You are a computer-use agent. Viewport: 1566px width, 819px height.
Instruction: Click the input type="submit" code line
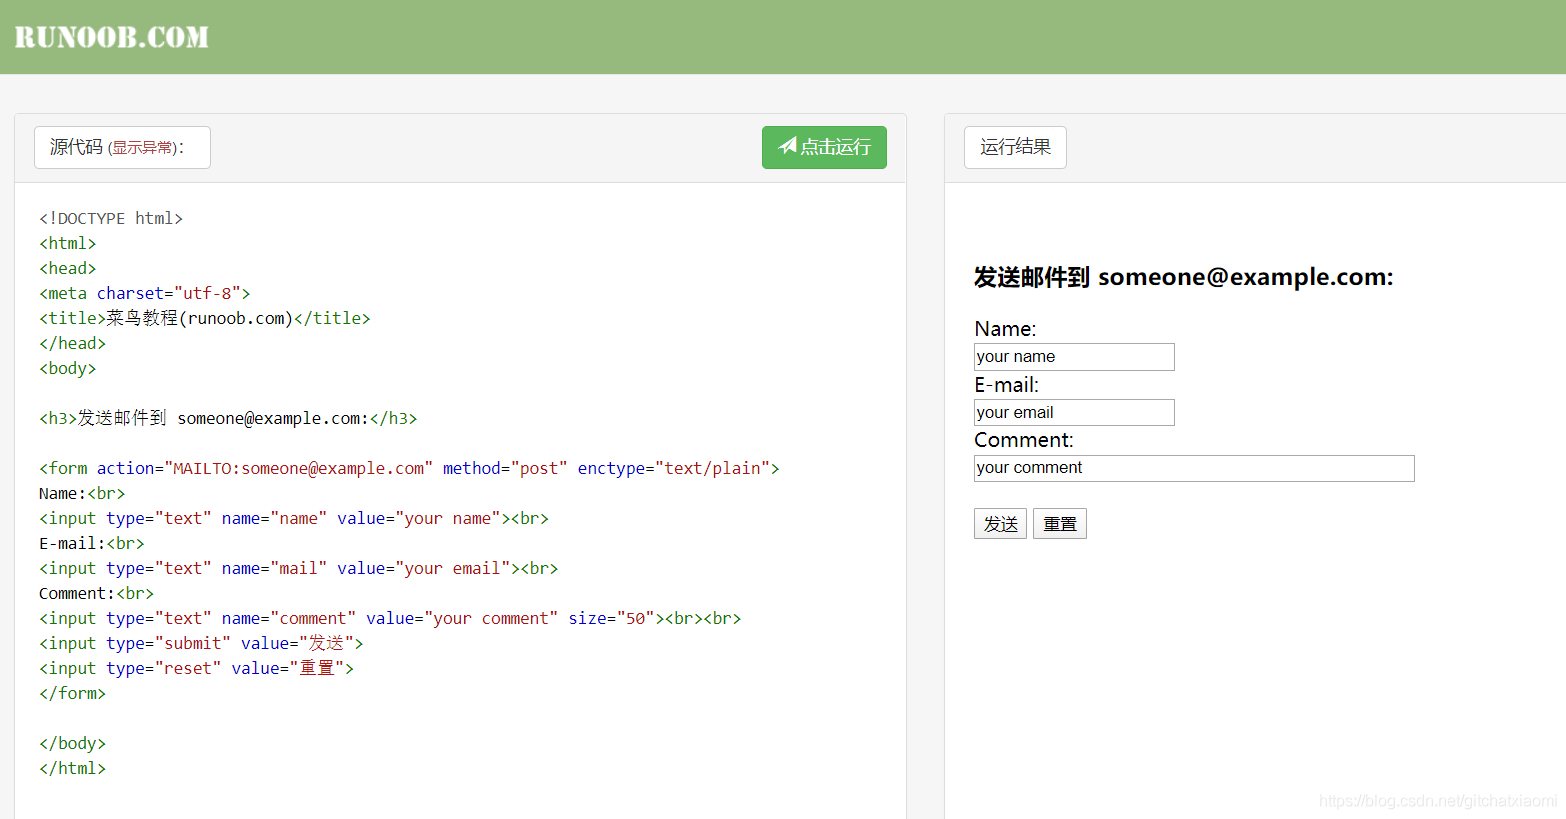(x=201, y=643)
